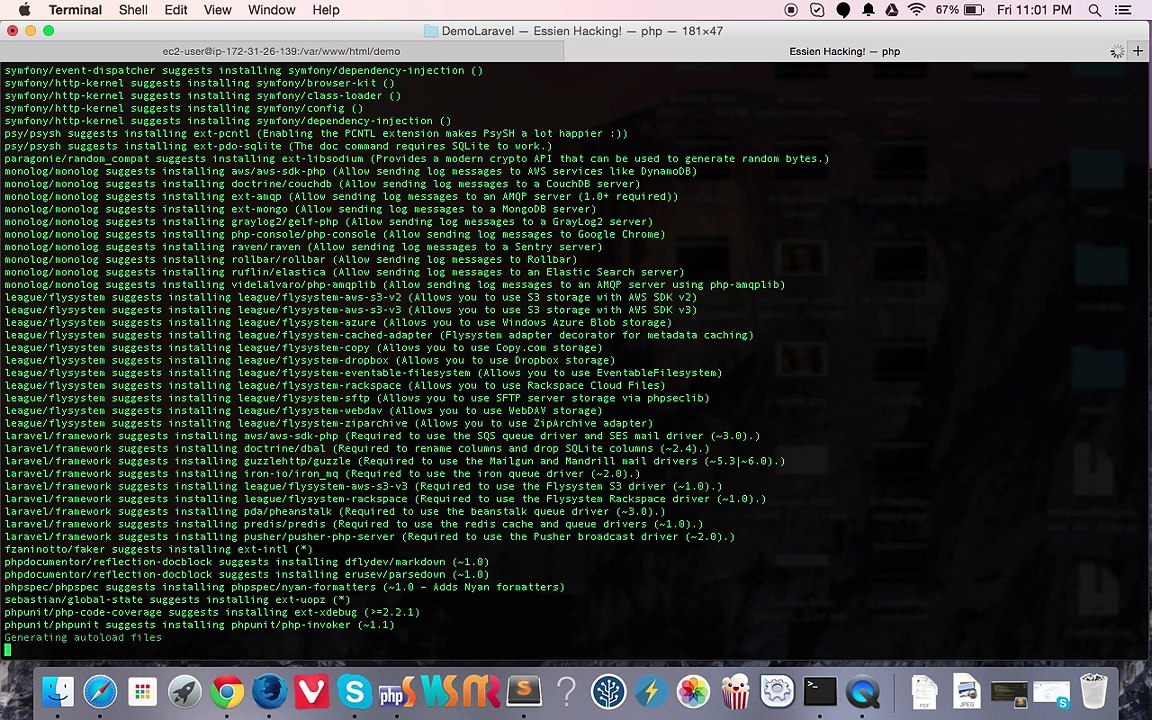This screenshot has height=720, width=1152.
Task: Click the 'phpspec/phpspec suggests installing phpspec/nyan-formatters' line
Action: (284, 587)
